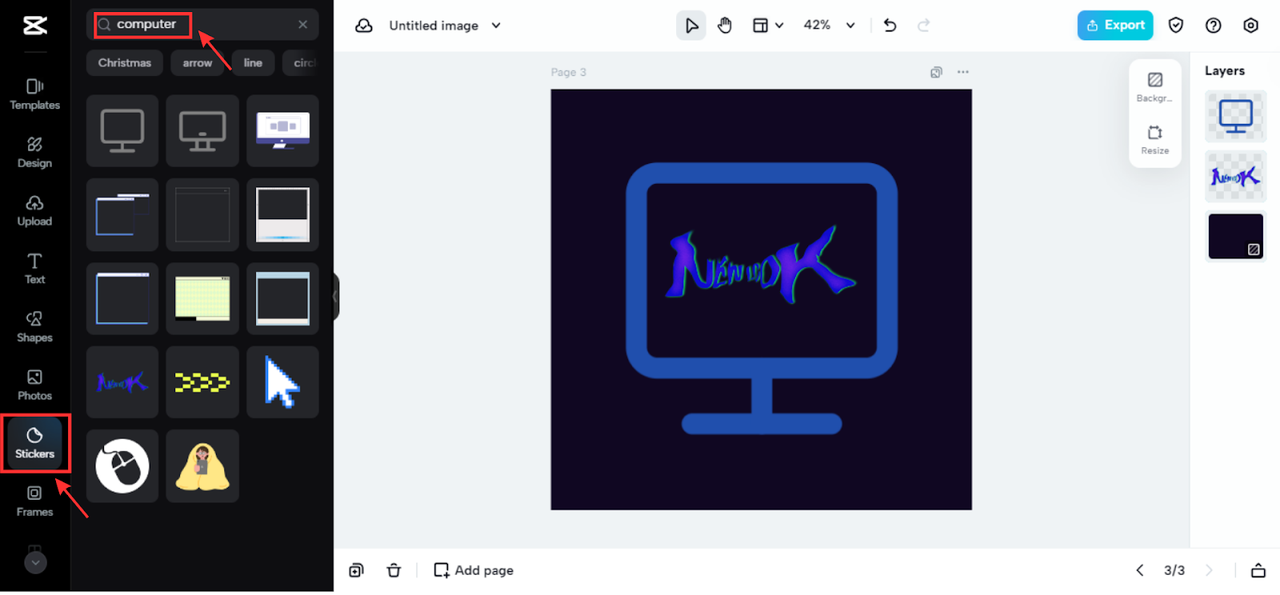Viewport: 1280px width, 595px height.
Task: Select the dark background layer thumbnail
Action: coord(1236,237)
